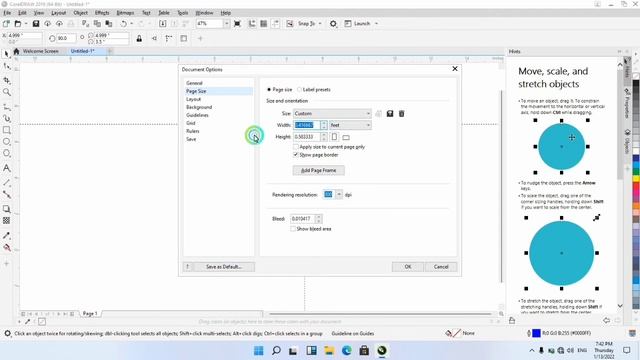The height and width of the screenshot is (360, 640).
Task: Open the Snap To dropdown
Action: (320, 24)
